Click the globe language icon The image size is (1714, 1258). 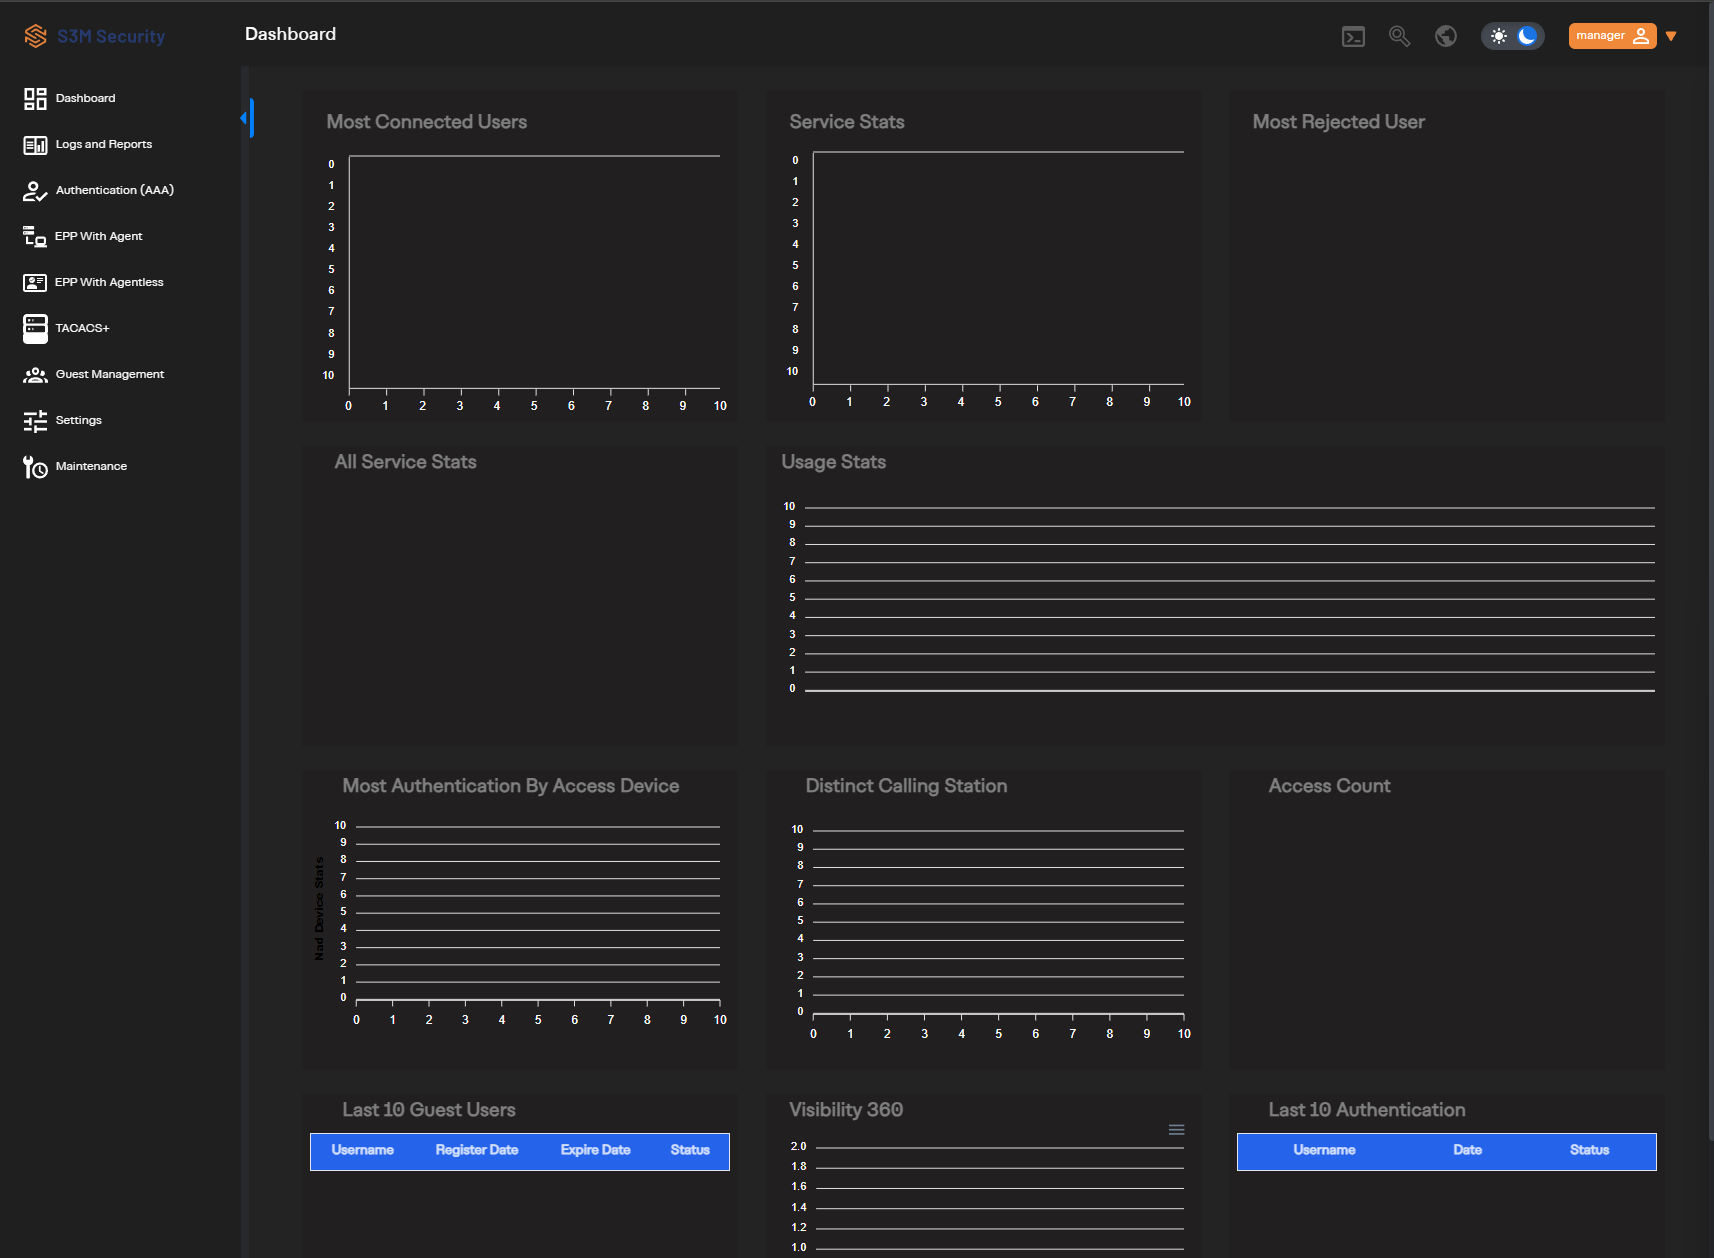[x=1446, y=36]
